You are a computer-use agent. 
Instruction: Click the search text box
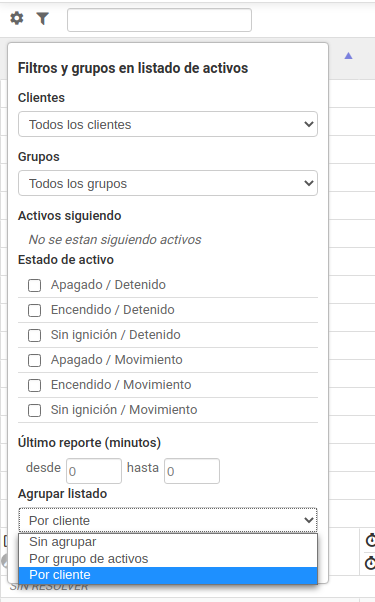pyautogui.click(x=159, y=20)
